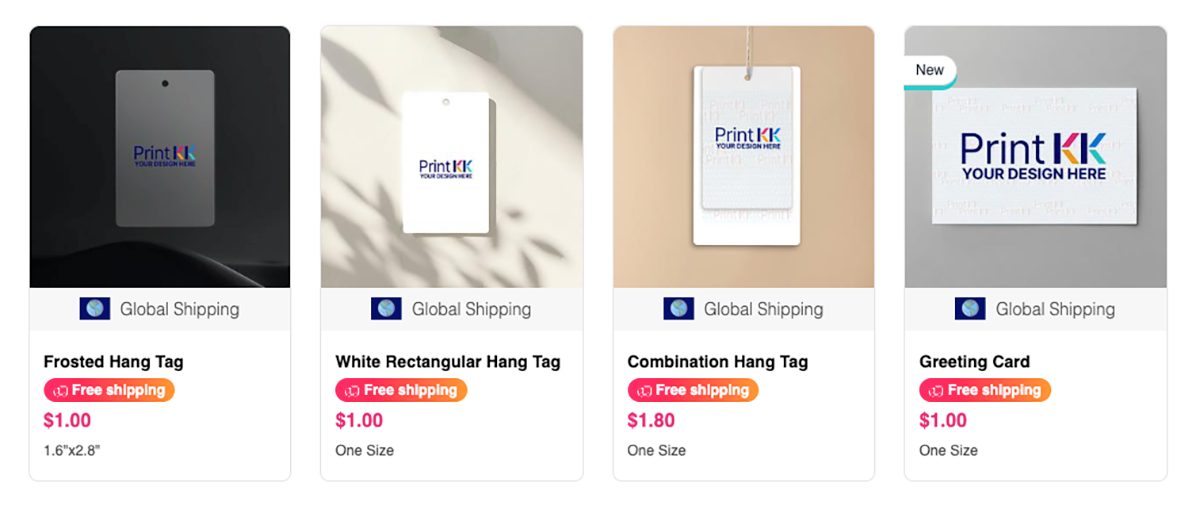This screenshot has height=509, width=1200.
Task: Click Global Shipping text under Greeting Card
Action: coord(1055,309)
